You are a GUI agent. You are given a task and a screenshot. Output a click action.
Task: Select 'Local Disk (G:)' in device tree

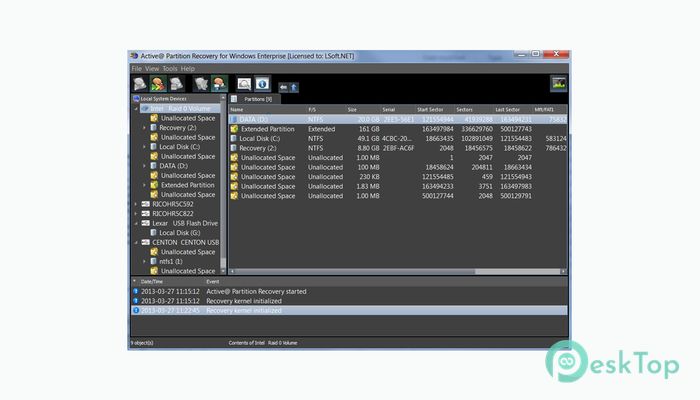coord(180,233)
